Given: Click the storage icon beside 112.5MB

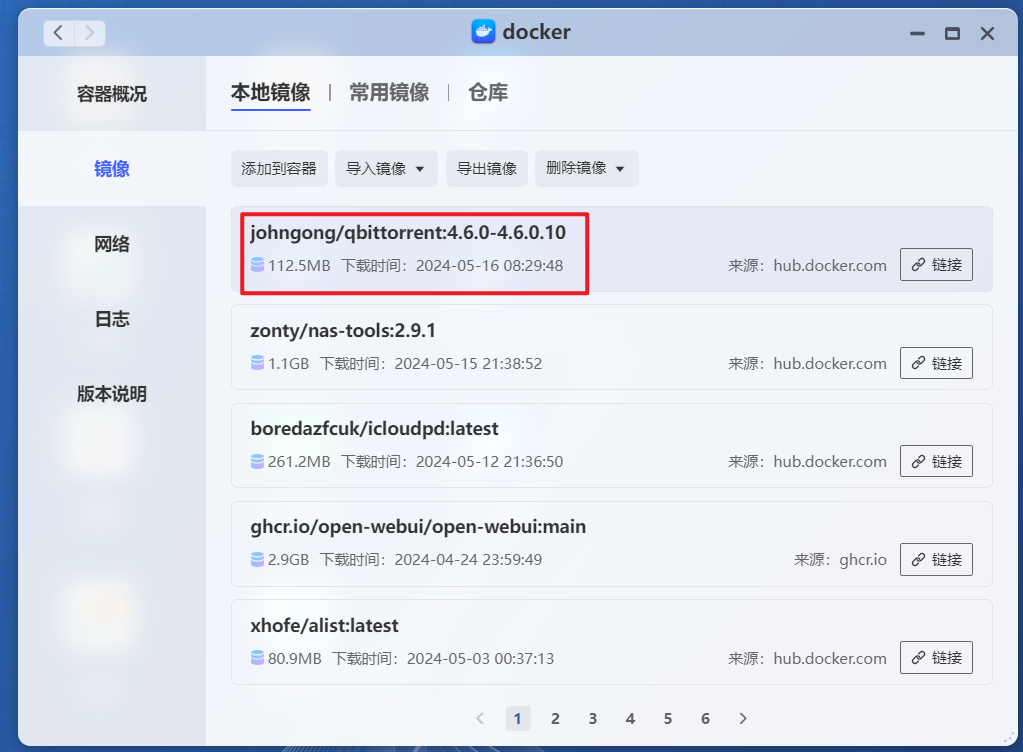Looking at the screenshot, I should (258, 265).
